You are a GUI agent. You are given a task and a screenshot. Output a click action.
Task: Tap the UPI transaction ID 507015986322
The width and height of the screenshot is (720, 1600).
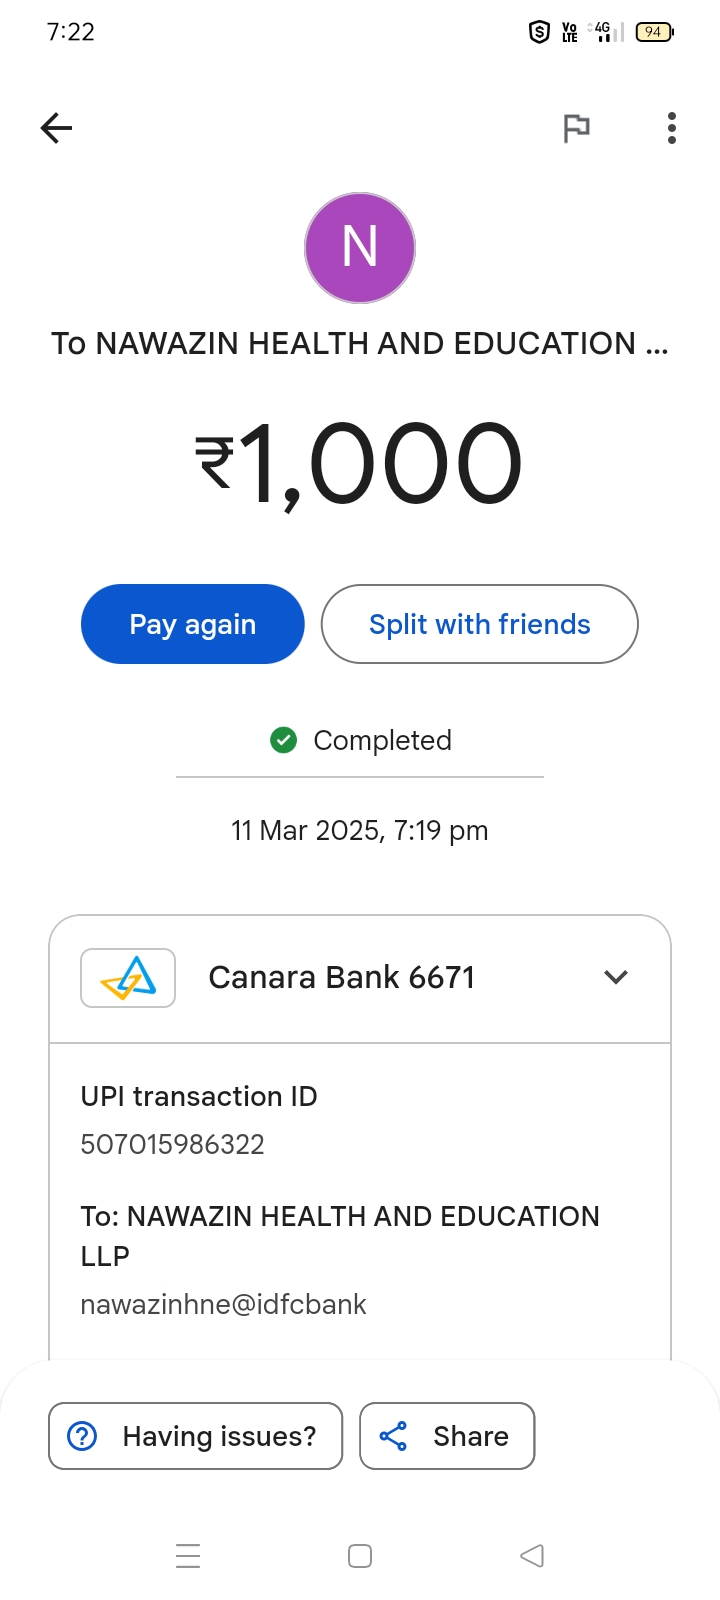click(173, 1144)
